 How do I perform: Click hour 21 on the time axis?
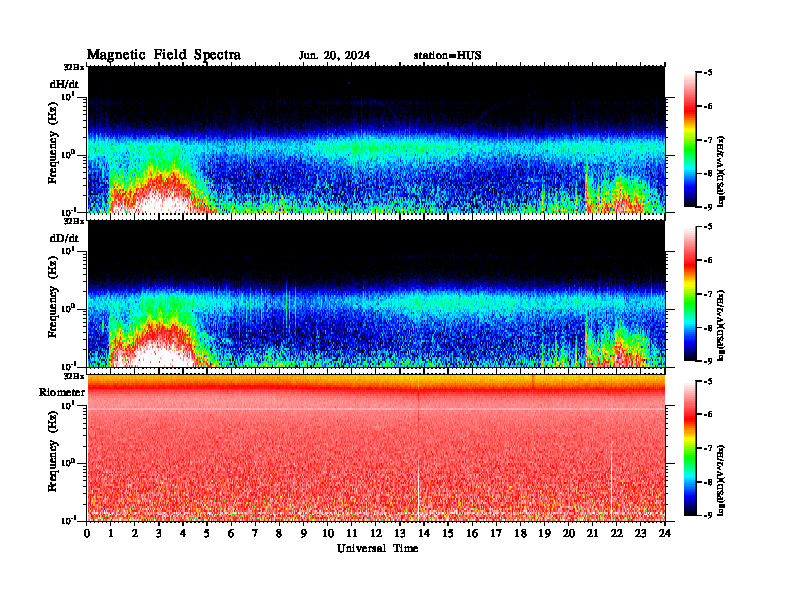pyautogui.click(x=592, y=533)
